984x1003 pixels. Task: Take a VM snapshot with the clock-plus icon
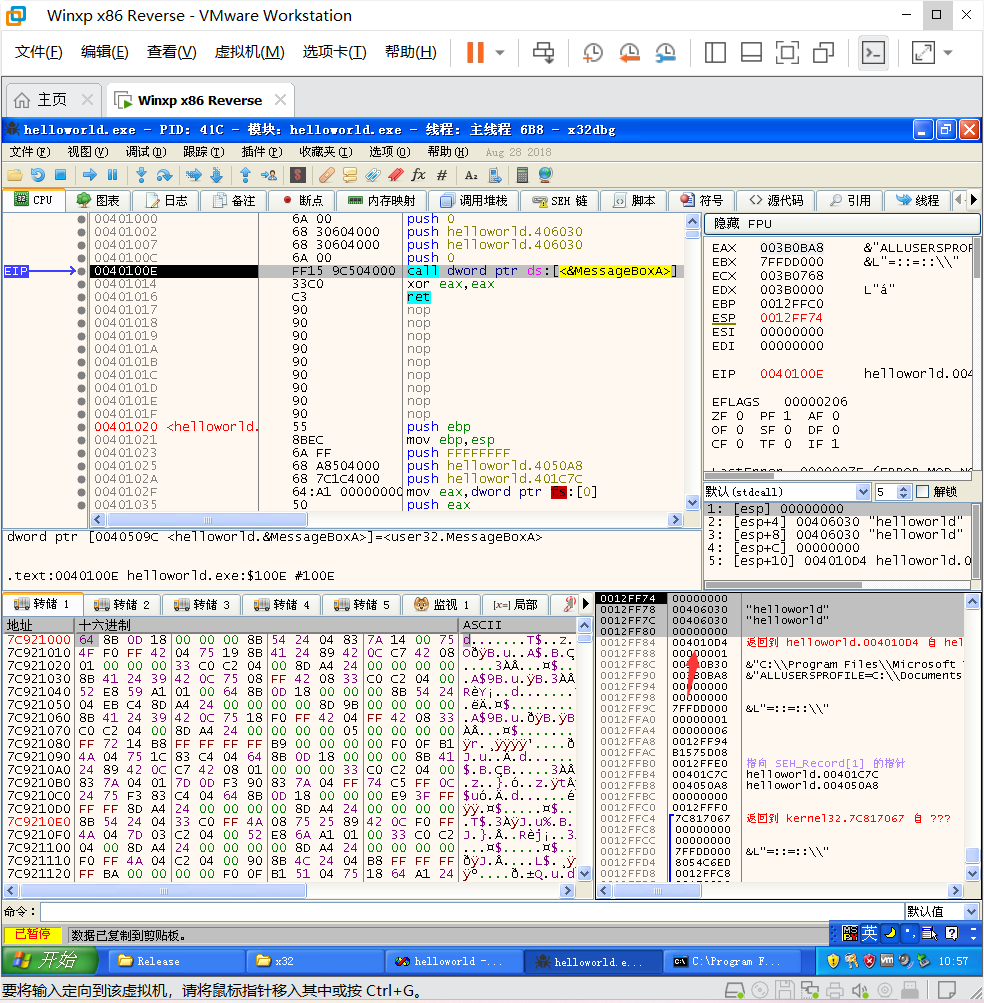tap(593, 52)
